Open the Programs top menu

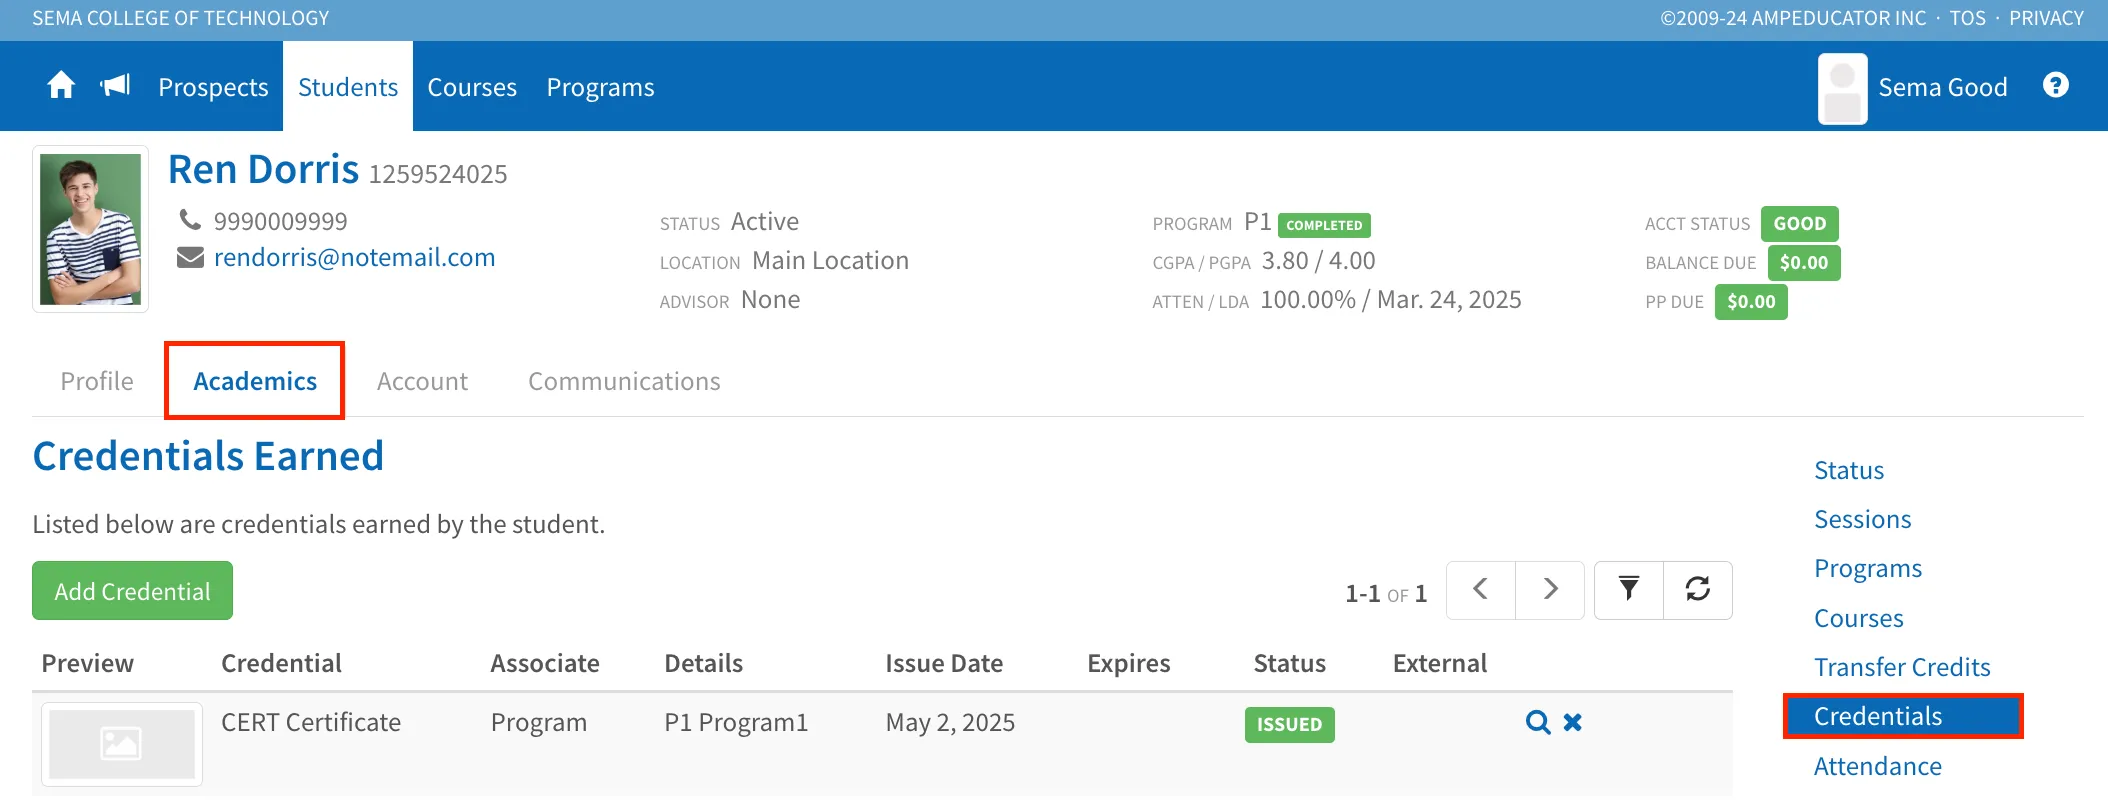[600, 87]
